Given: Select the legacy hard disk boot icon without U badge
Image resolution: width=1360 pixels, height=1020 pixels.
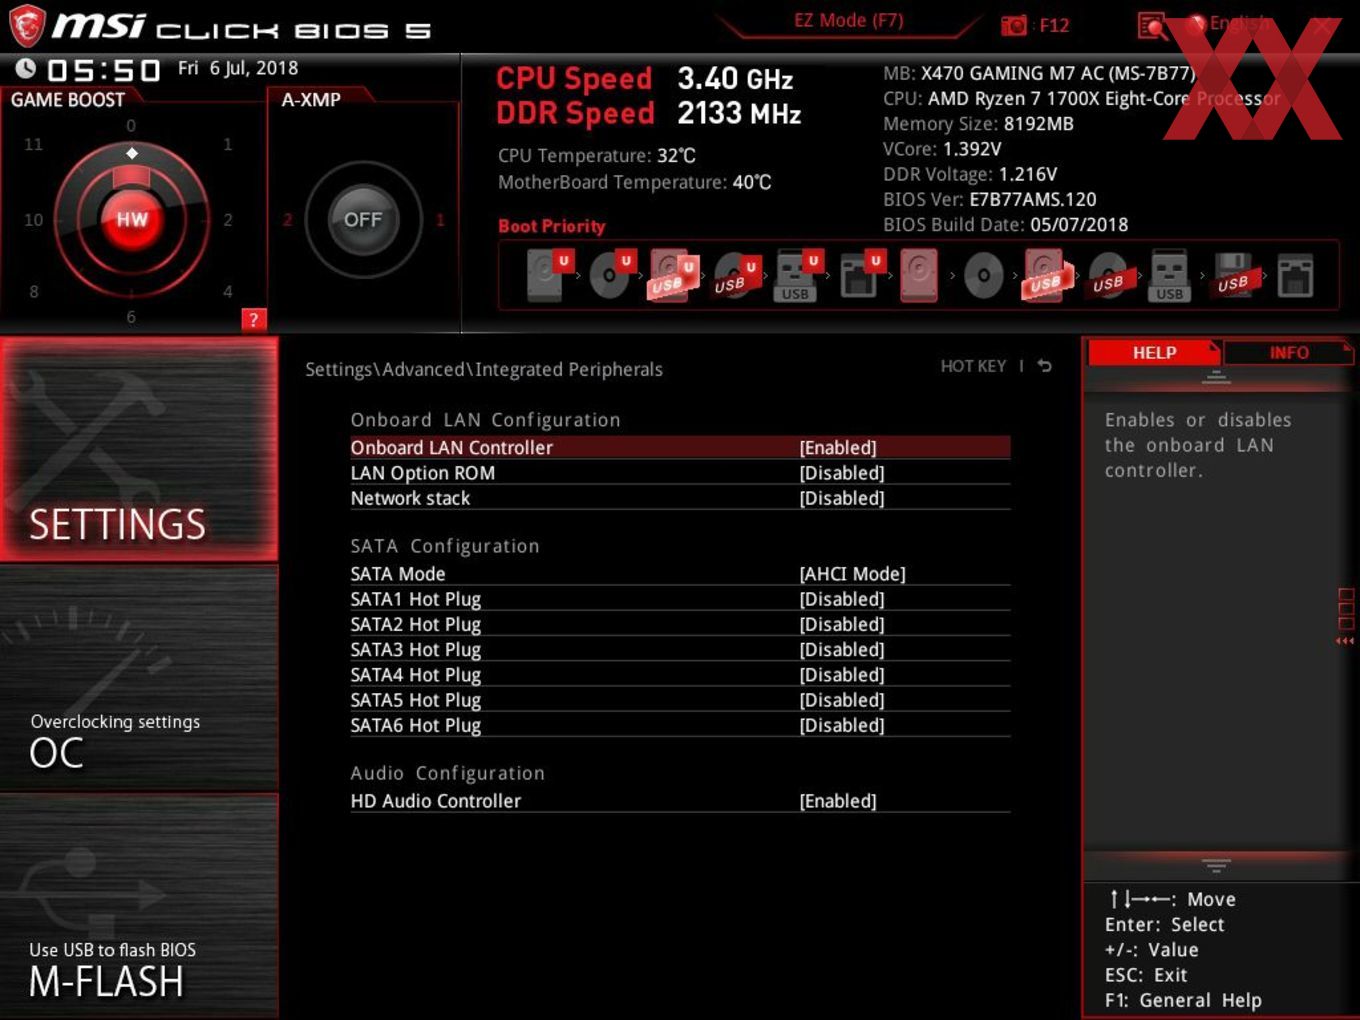Looking at the screenshot, I should coord(919,275).
